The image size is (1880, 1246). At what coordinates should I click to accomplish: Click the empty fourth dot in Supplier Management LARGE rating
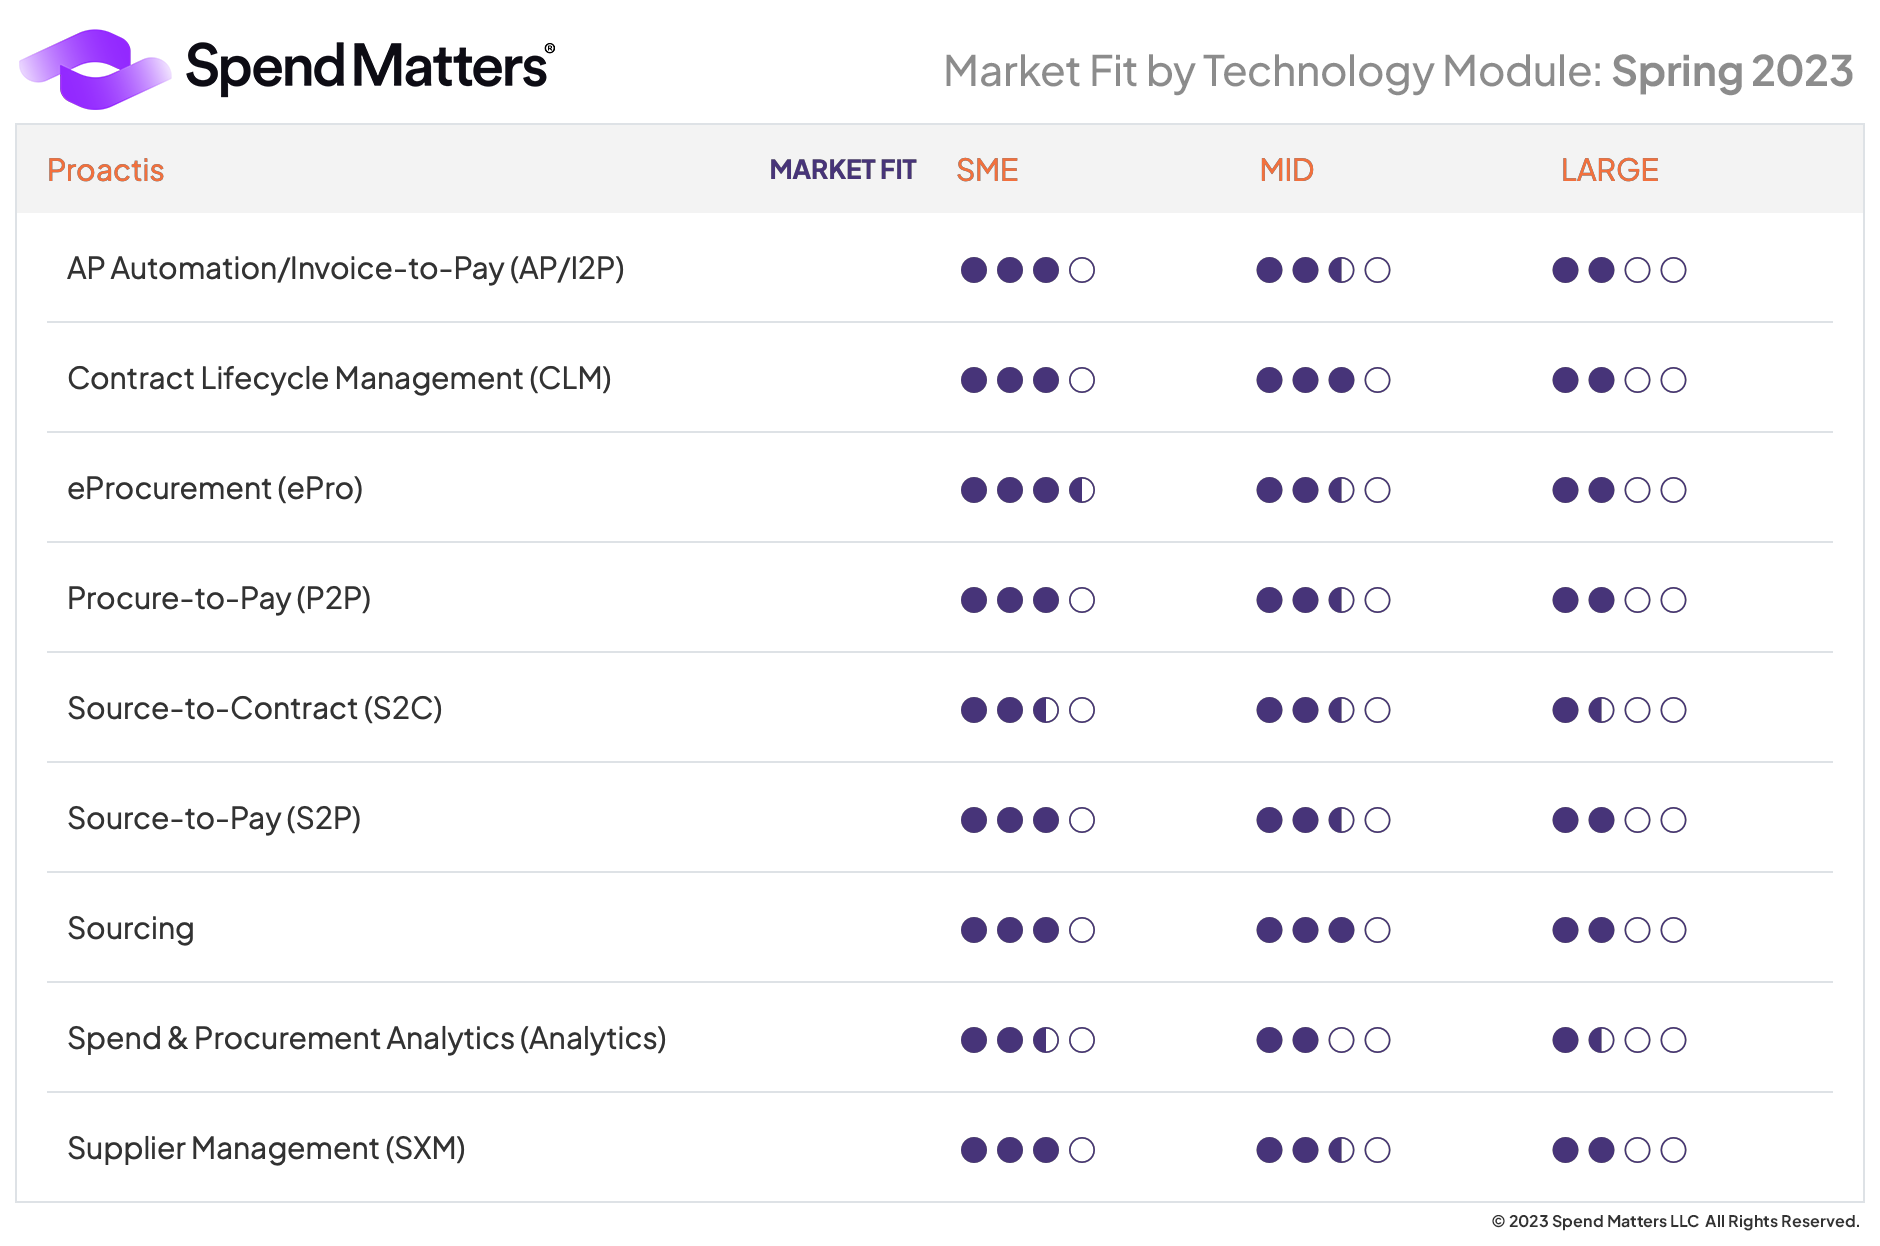pos(1673,1150)
